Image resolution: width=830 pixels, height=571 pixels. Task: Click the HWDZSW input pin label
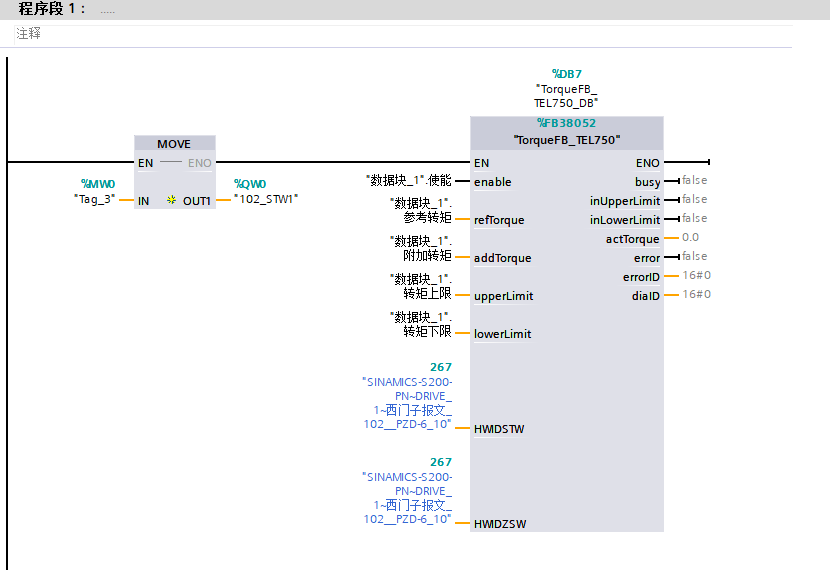(x=499, y=524)
